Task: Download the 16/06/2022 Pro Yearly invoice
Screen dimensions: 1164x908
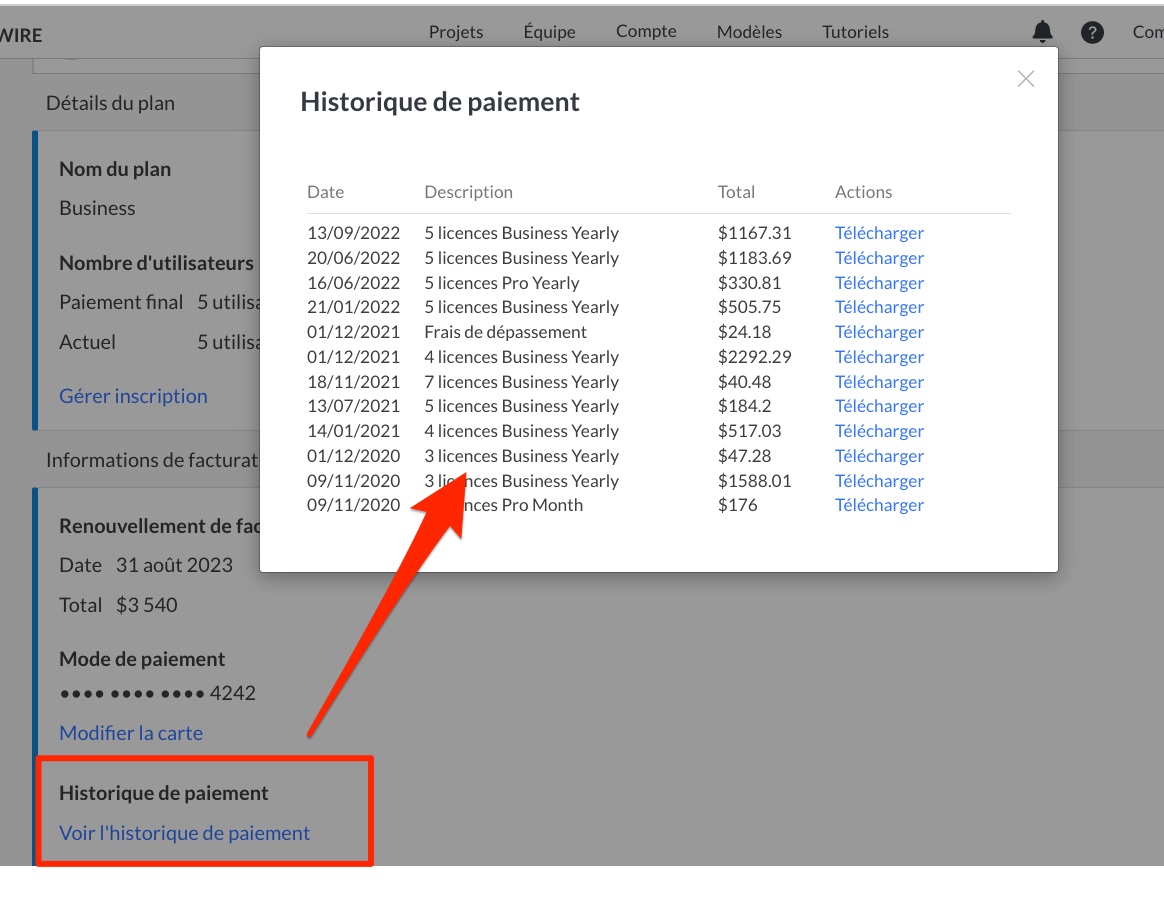Action: click(879, 283)
